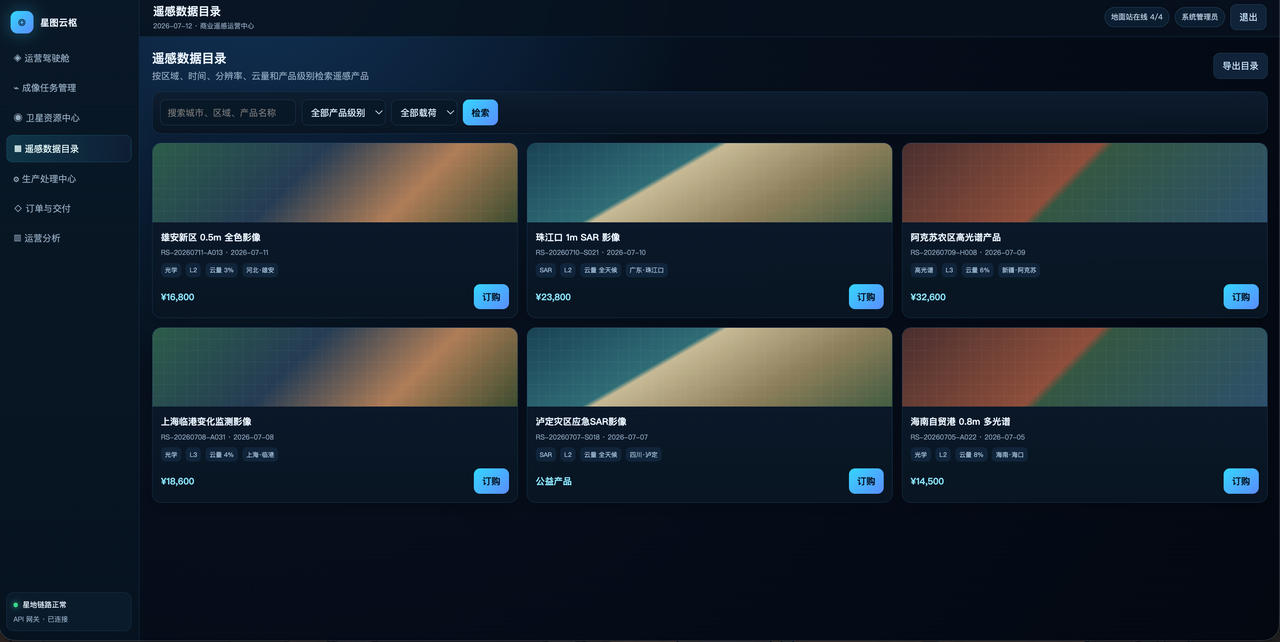The height and width of the screenshot is (642, 1280).
Task: Click the 公益产品 label
Action: 554,481
